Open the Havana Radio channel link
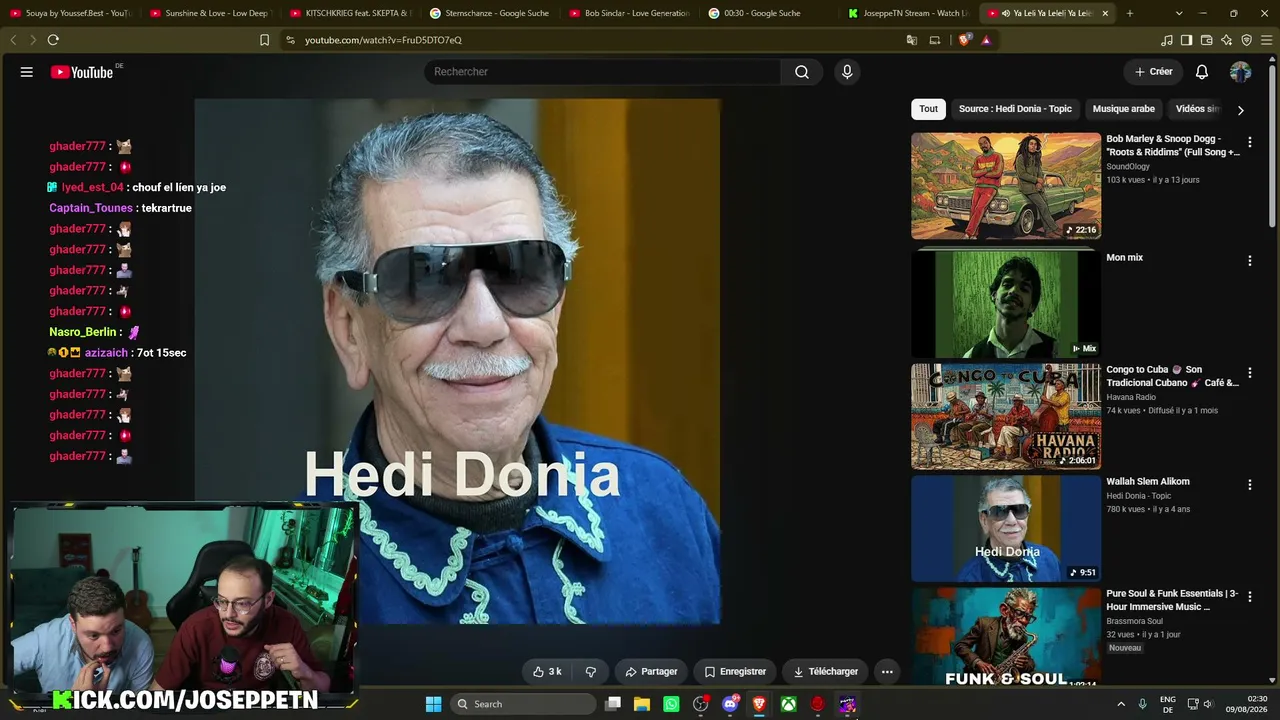Screen dimensions: 1280x720 tap(1131, 397)
